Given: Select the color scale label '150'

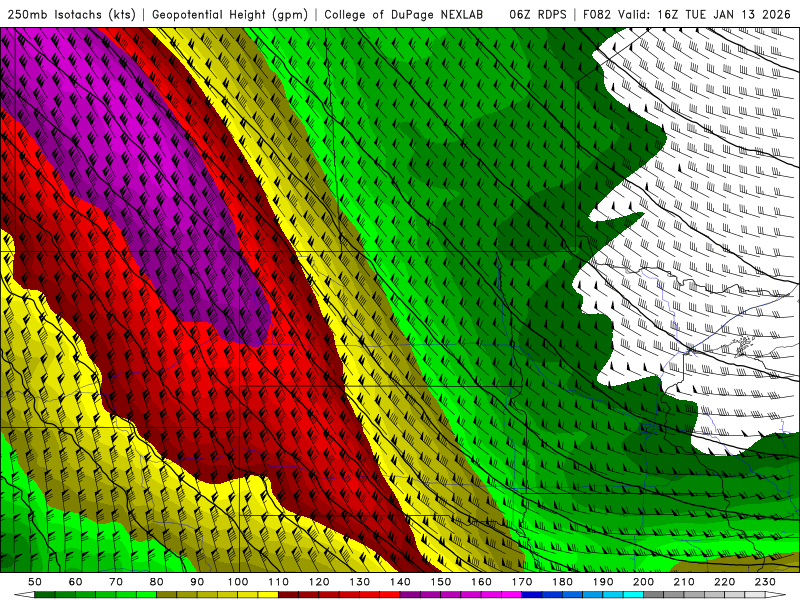Looking at the screenshot, I should click(x=441, y=582).
